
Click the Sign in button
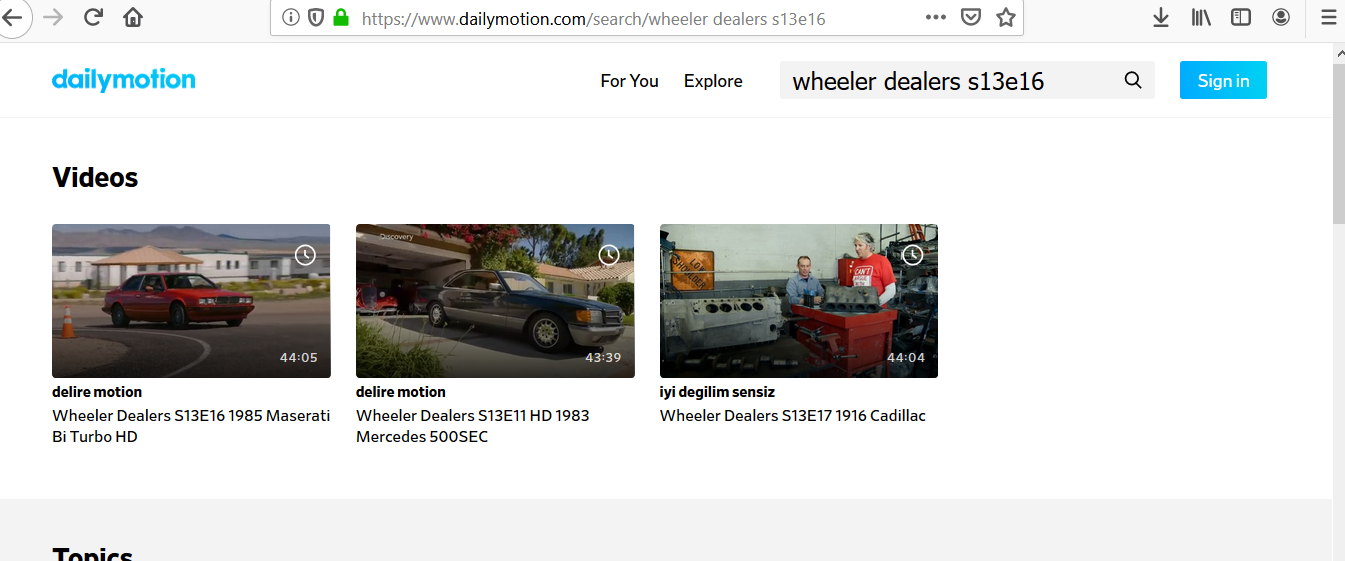coord(1223,81)
